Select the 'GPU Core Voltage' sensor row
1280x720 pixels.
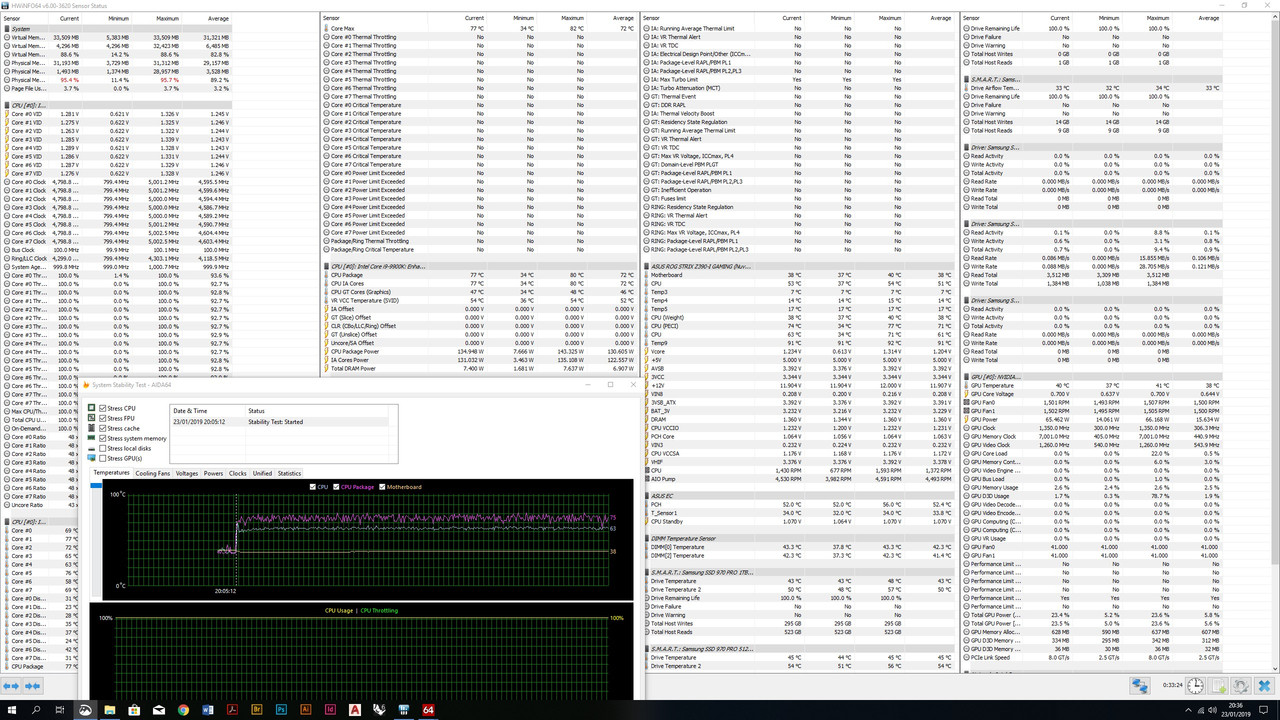point(1092,394)
